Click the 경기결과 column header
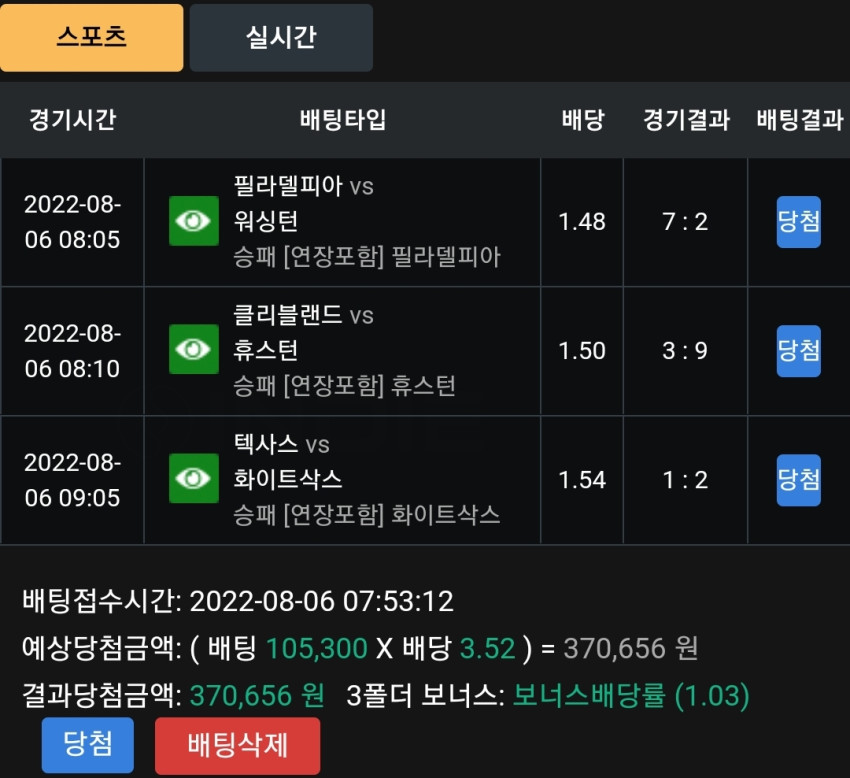850x778 pixels. tap(686, 119)
